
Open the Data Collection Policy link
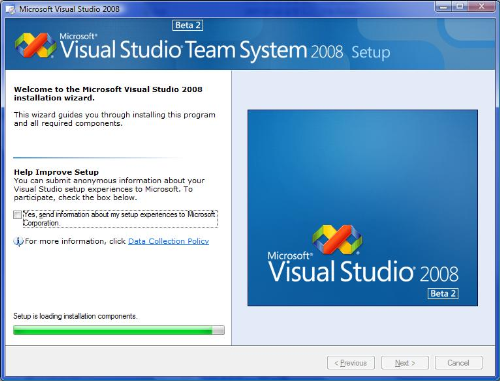[x=169, y=241]
